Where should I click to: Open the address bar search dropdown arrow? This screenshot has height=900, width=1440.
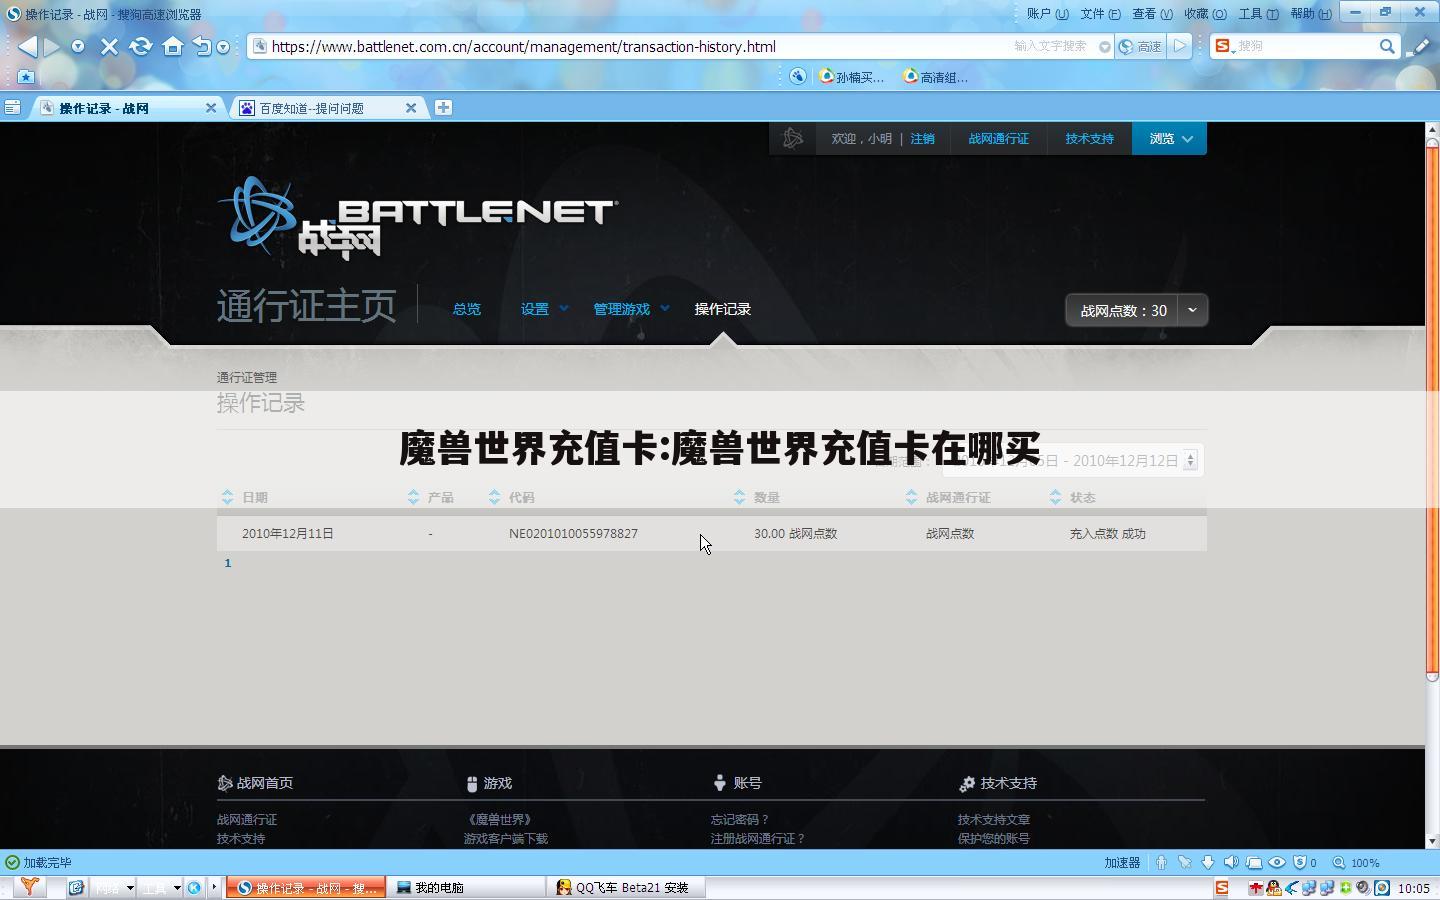[x=1104, y=47]
